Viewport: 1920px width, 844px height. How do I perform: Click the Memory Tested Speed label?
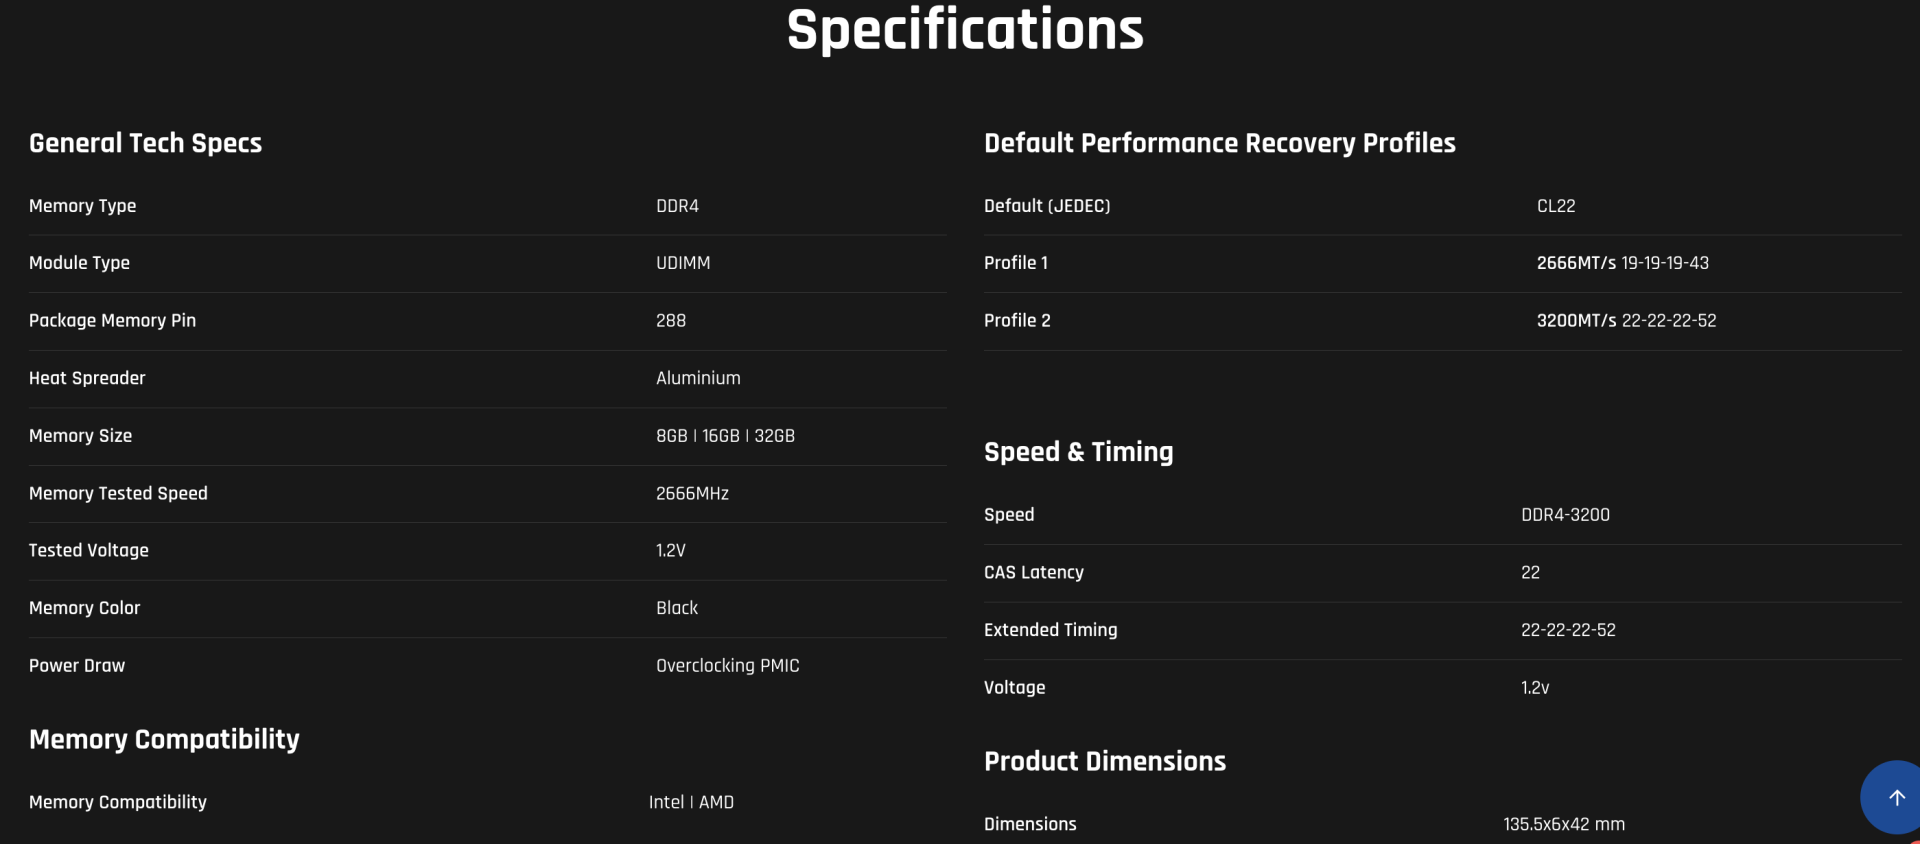(118, 493)
